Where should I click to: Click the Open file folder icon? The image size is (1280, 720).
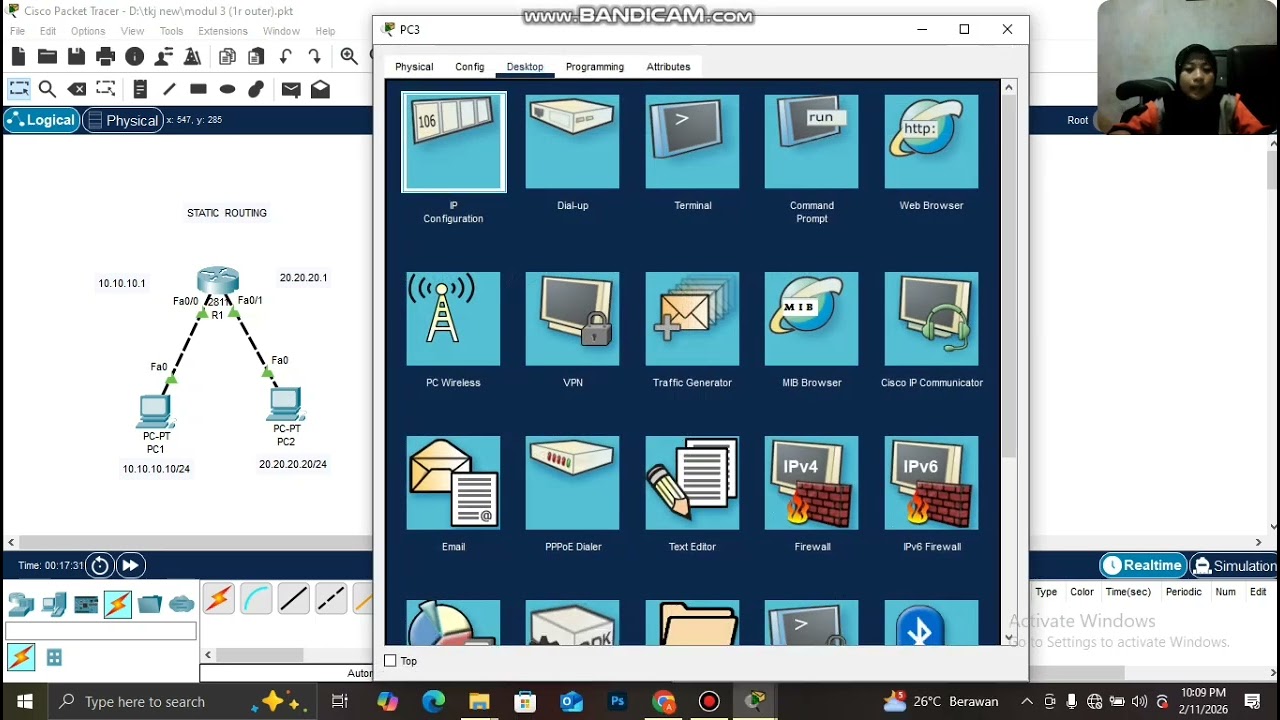[x=47, y=57]
